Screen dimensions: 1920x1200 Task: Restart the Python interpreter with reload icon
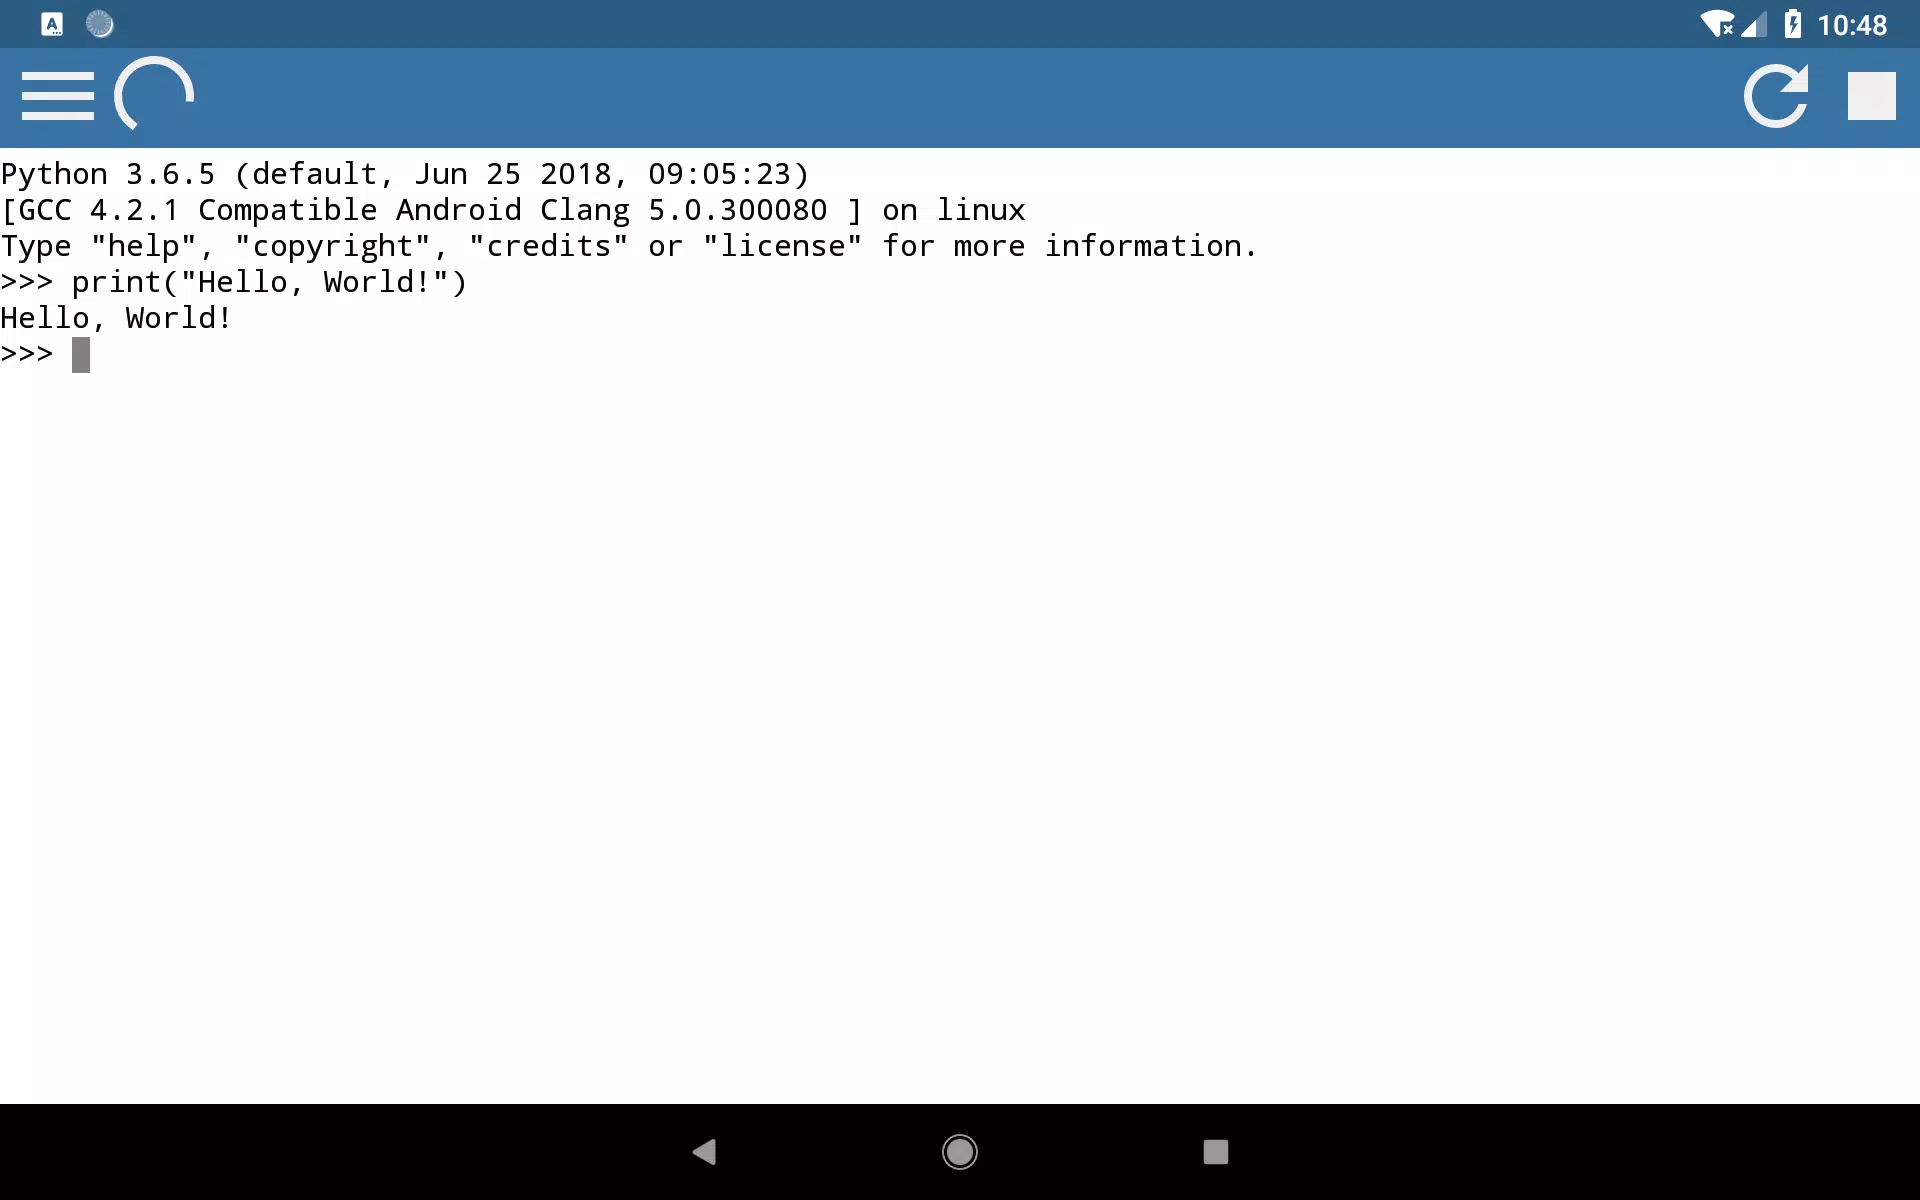coord(1776,96)
